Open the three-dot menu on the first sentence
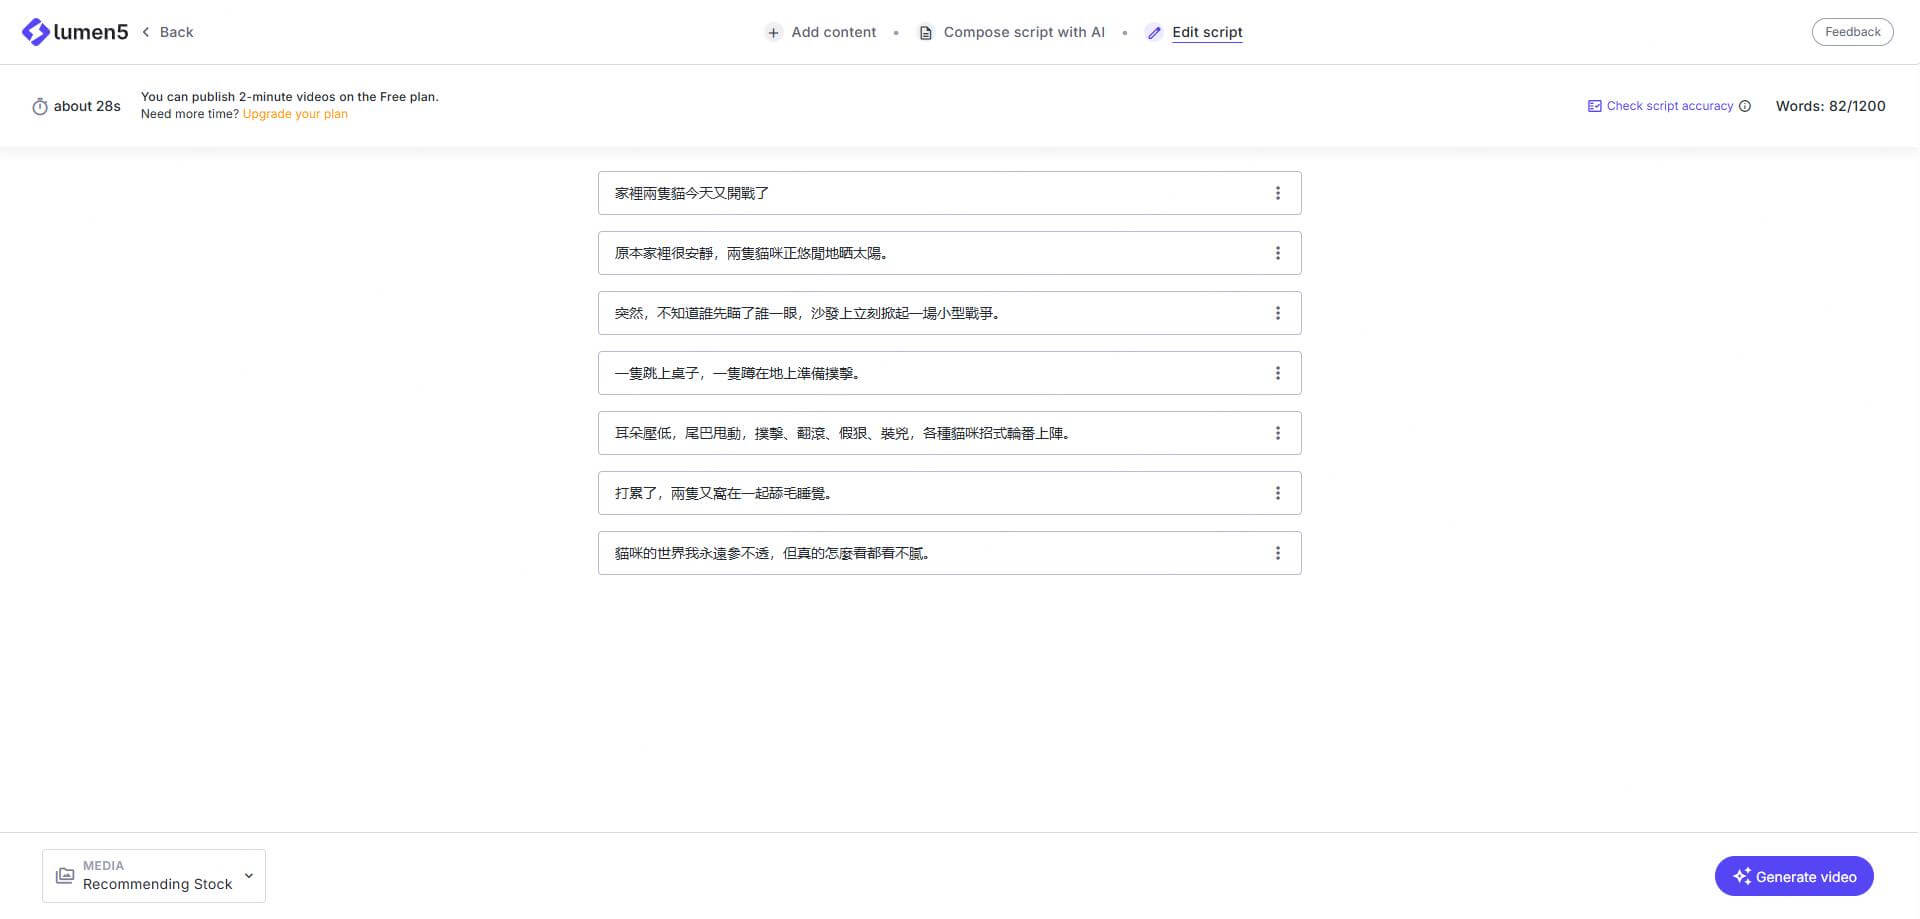 point(1278,192)
